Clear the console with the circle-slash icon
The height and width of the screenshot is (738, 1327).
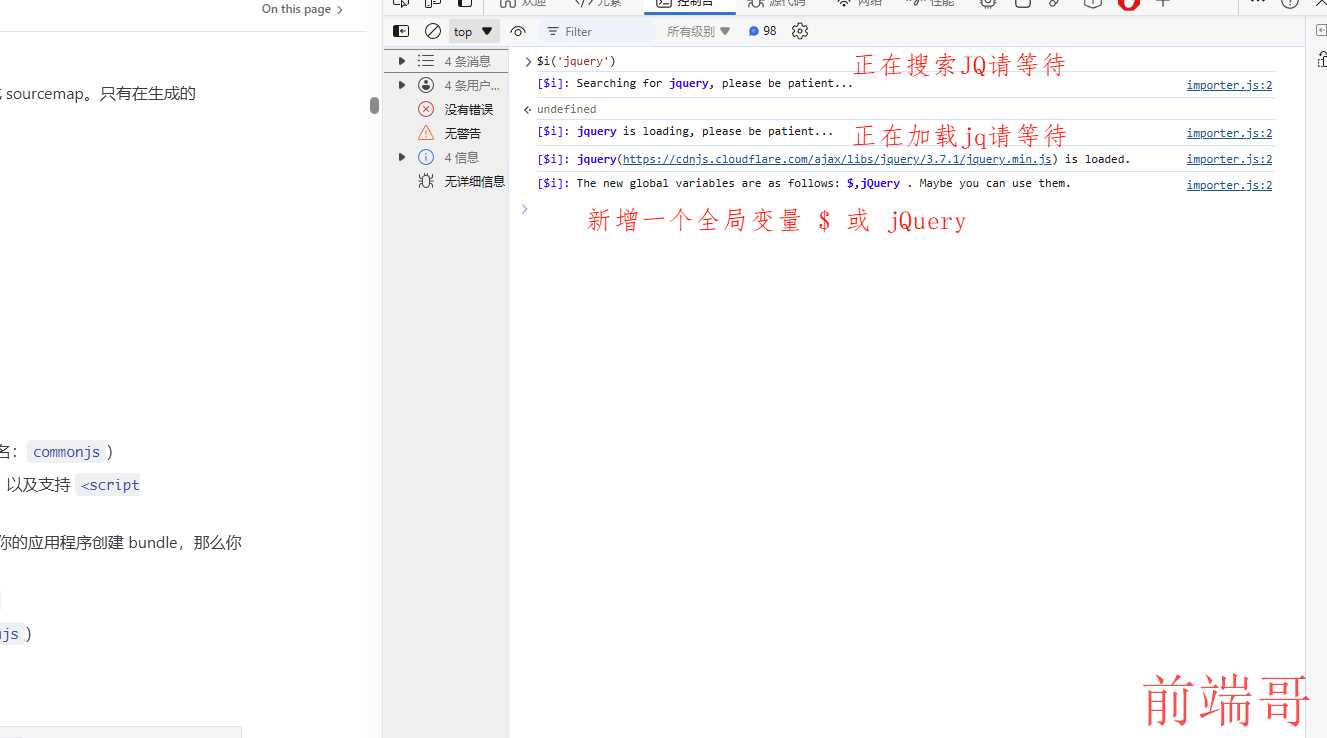click(x=433, y=31)
